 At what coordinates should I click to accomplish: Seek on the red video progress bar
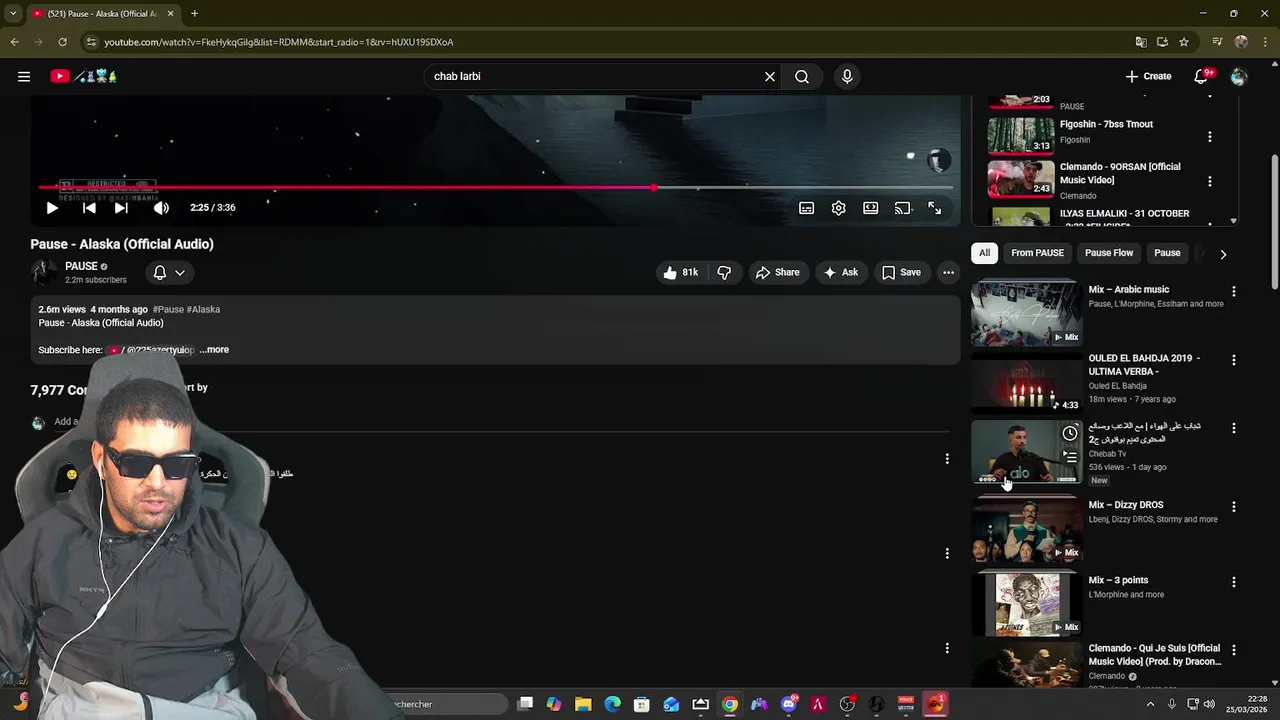click(x=496, y=187)
